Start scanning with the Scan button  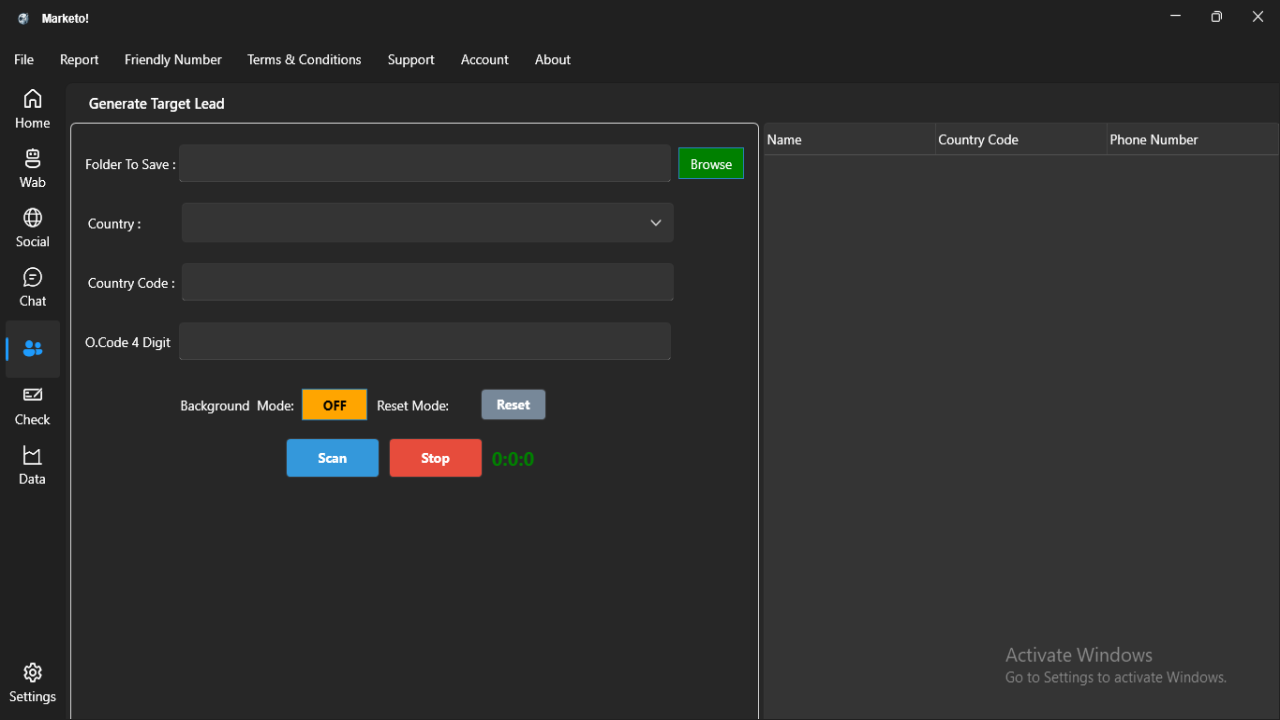coord(332,457)
